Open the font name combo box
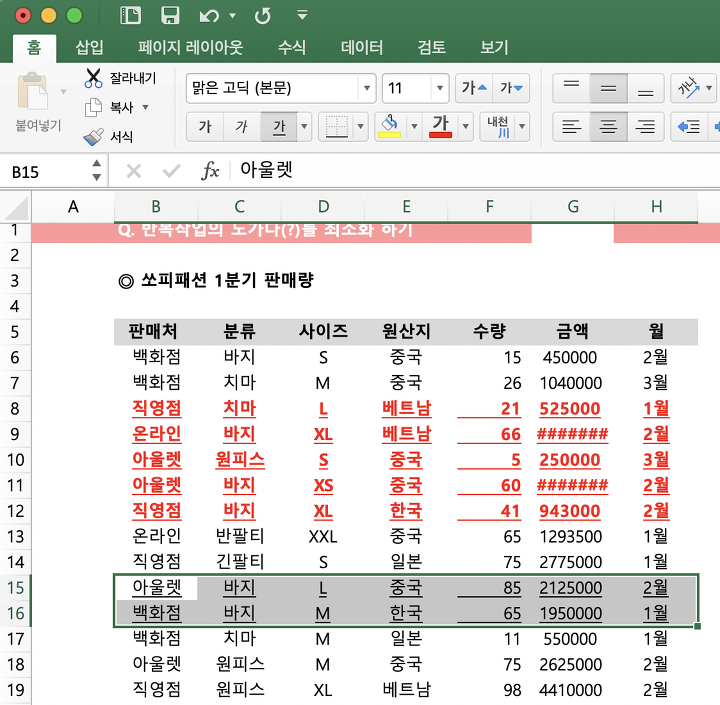720x705 pixels. click(x=281, y=88)
